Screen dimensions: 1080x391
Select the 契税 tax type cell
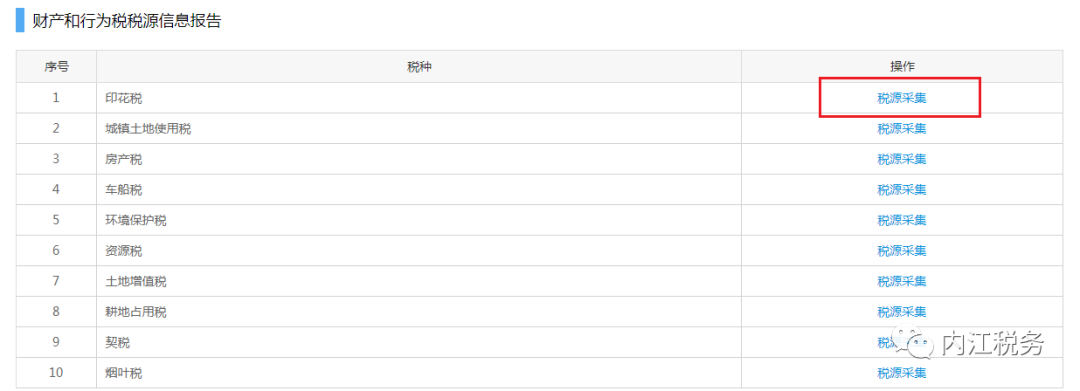point(419,342)
